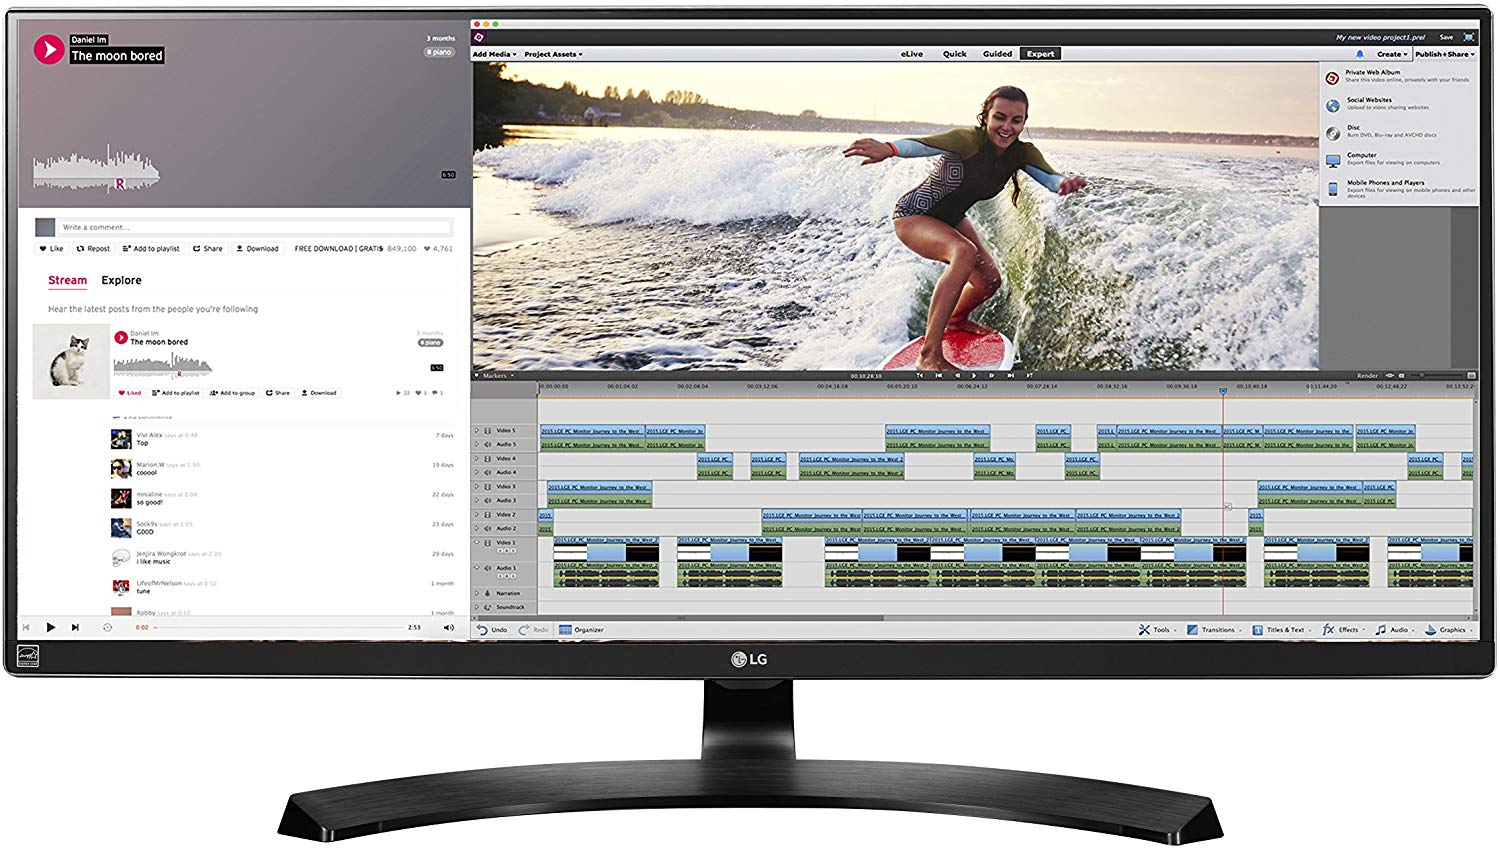Open the Titles & Text panel

1279,630
